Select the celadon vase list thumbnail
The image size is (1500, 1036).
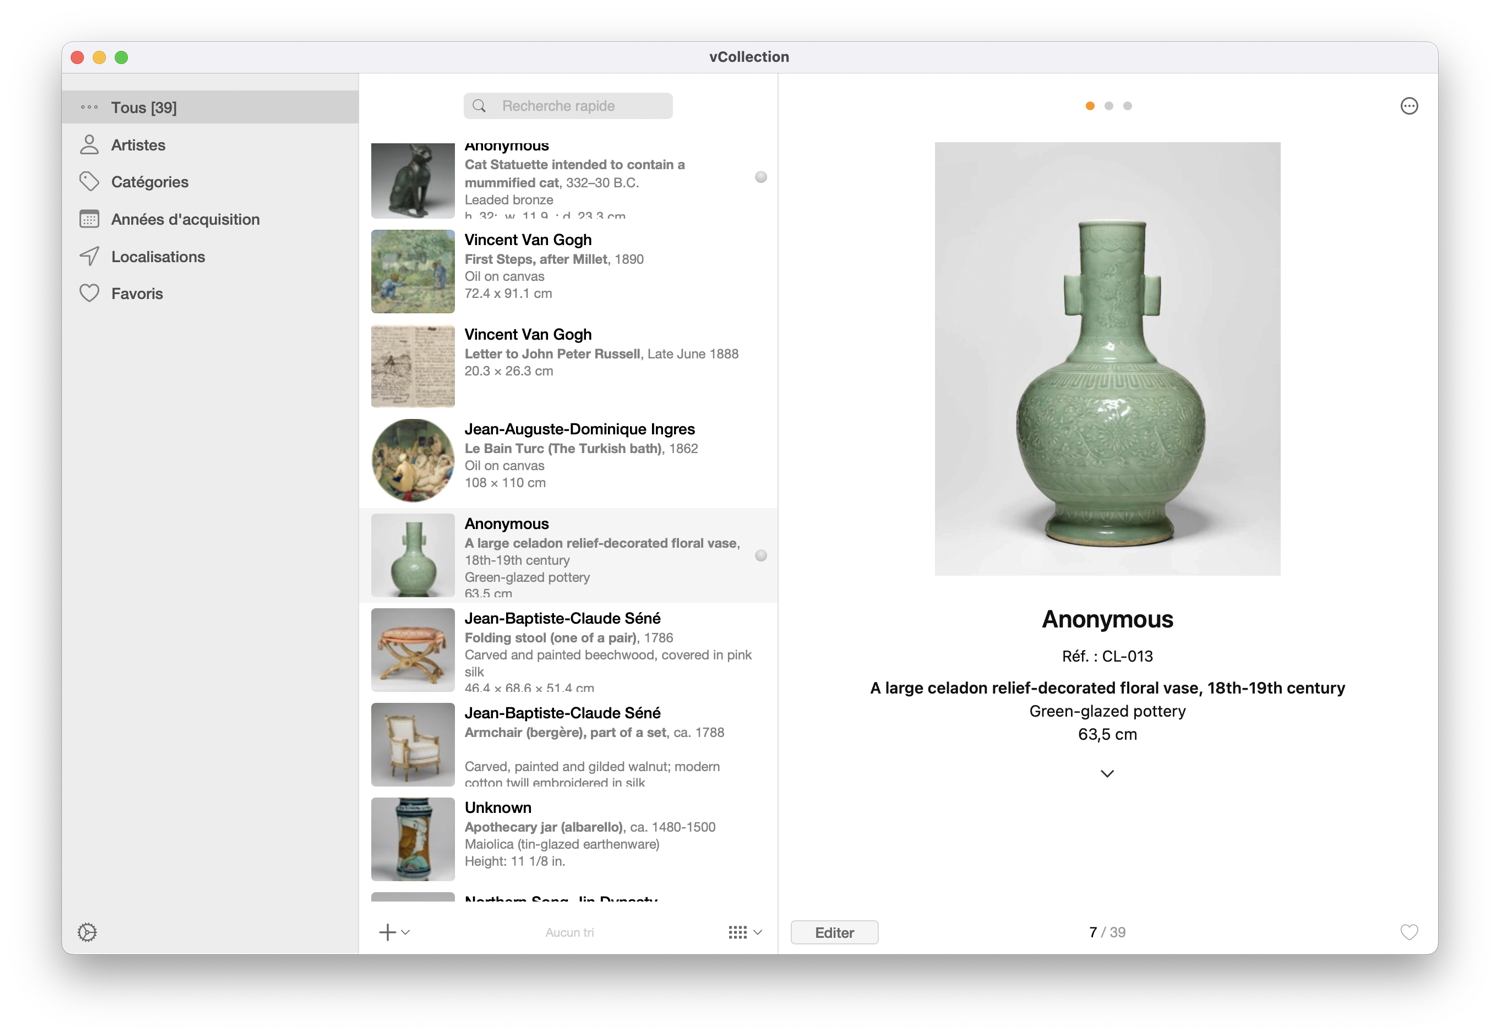point(413,555)
